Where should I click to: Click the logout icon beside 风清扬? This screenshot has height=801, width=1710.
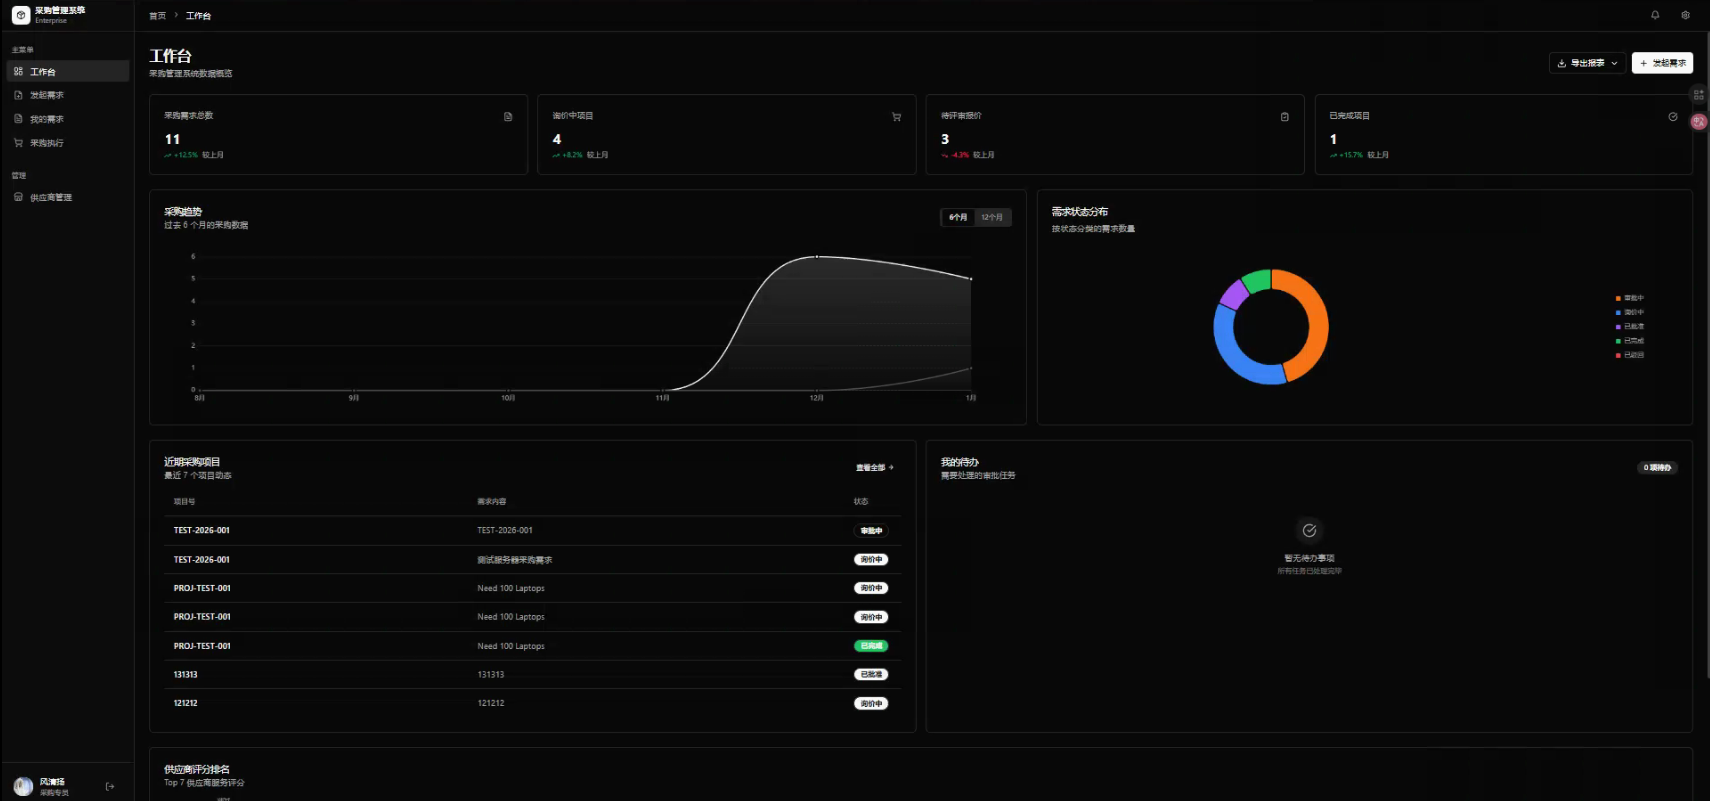(110, 786)
